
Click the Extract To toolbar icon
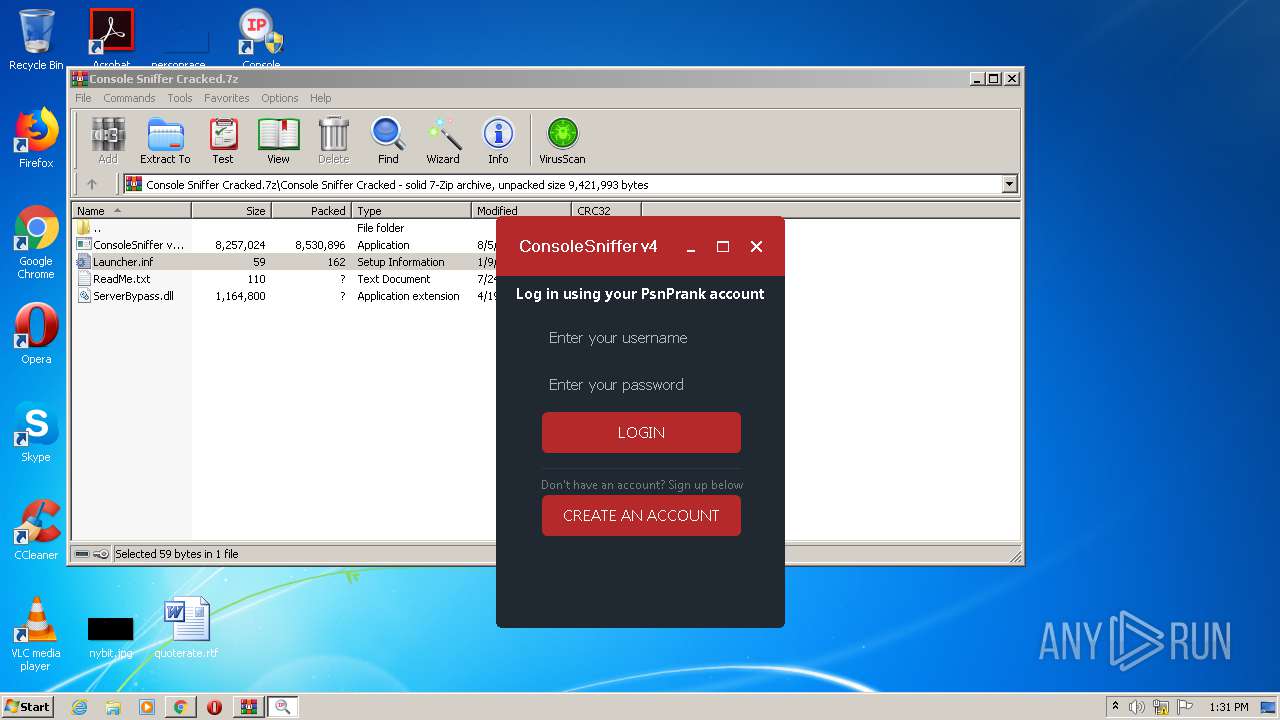165,140
